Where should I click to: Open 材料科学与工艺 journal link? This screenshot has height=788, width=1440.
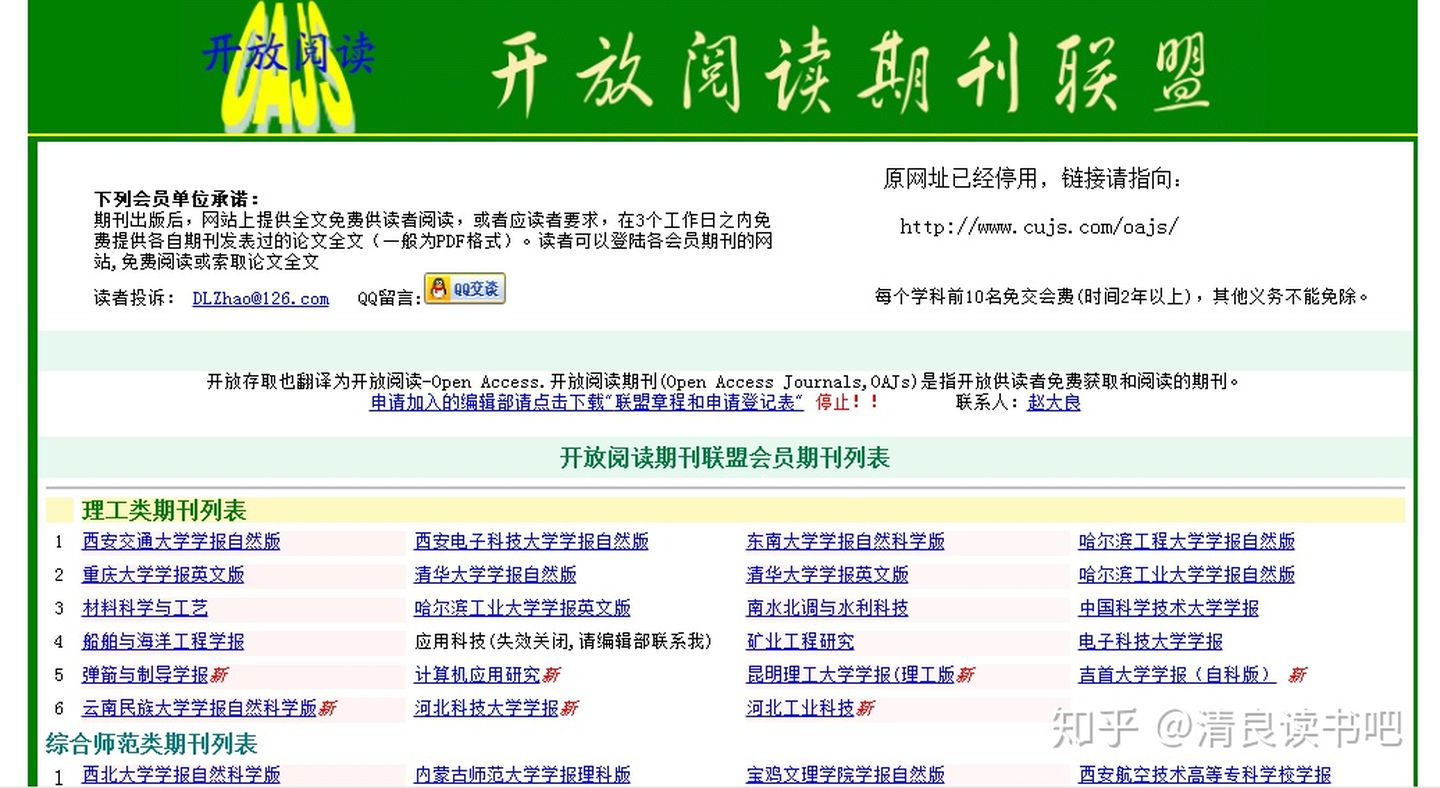(145, 608)
